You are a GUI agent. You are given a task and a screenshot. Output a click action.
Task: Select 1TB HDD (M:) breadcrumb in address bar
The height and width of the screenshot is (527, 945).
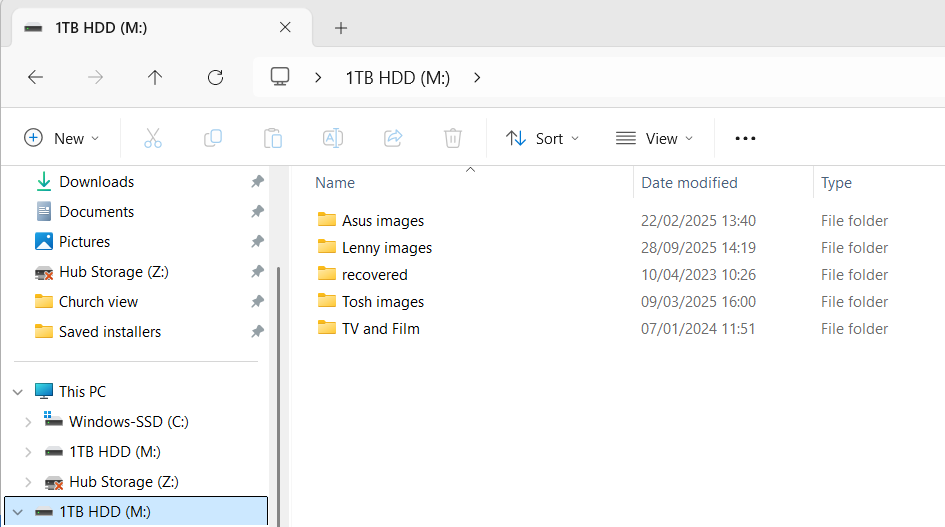398,78
